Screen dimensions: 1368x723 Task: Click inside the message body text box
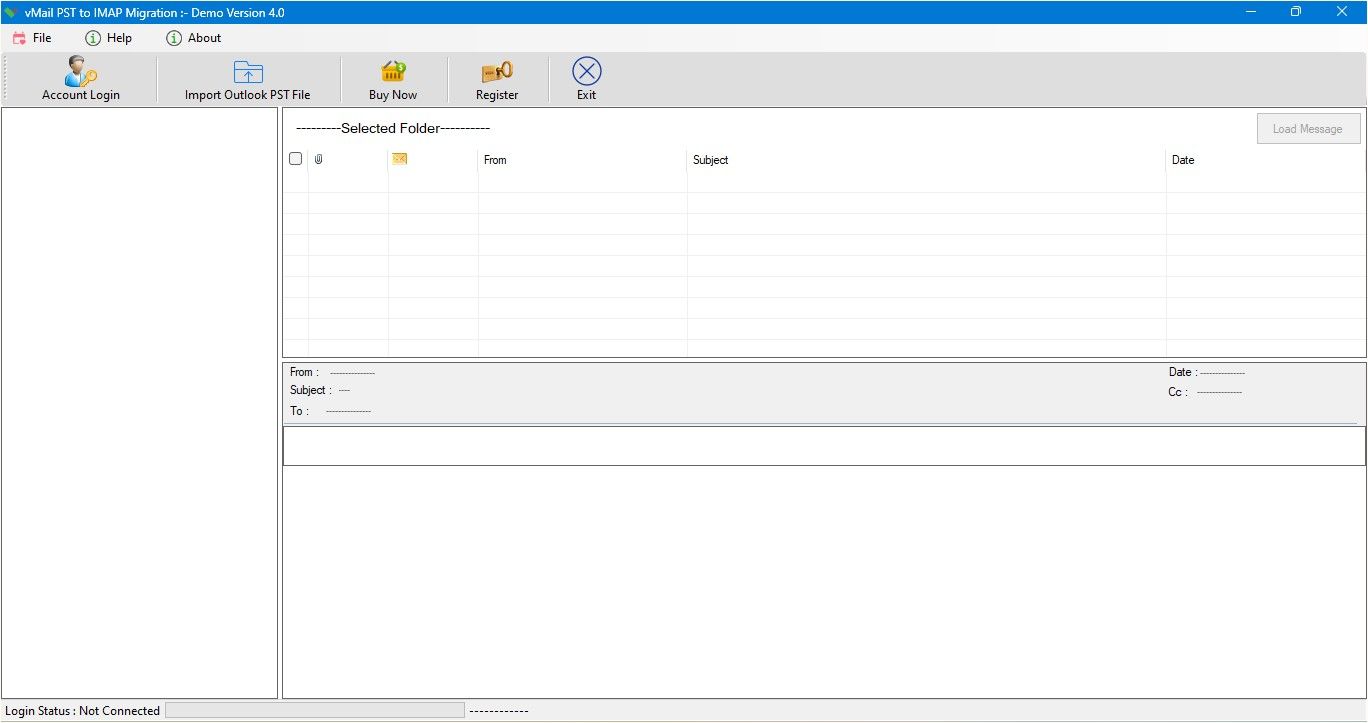pos(824,446)
